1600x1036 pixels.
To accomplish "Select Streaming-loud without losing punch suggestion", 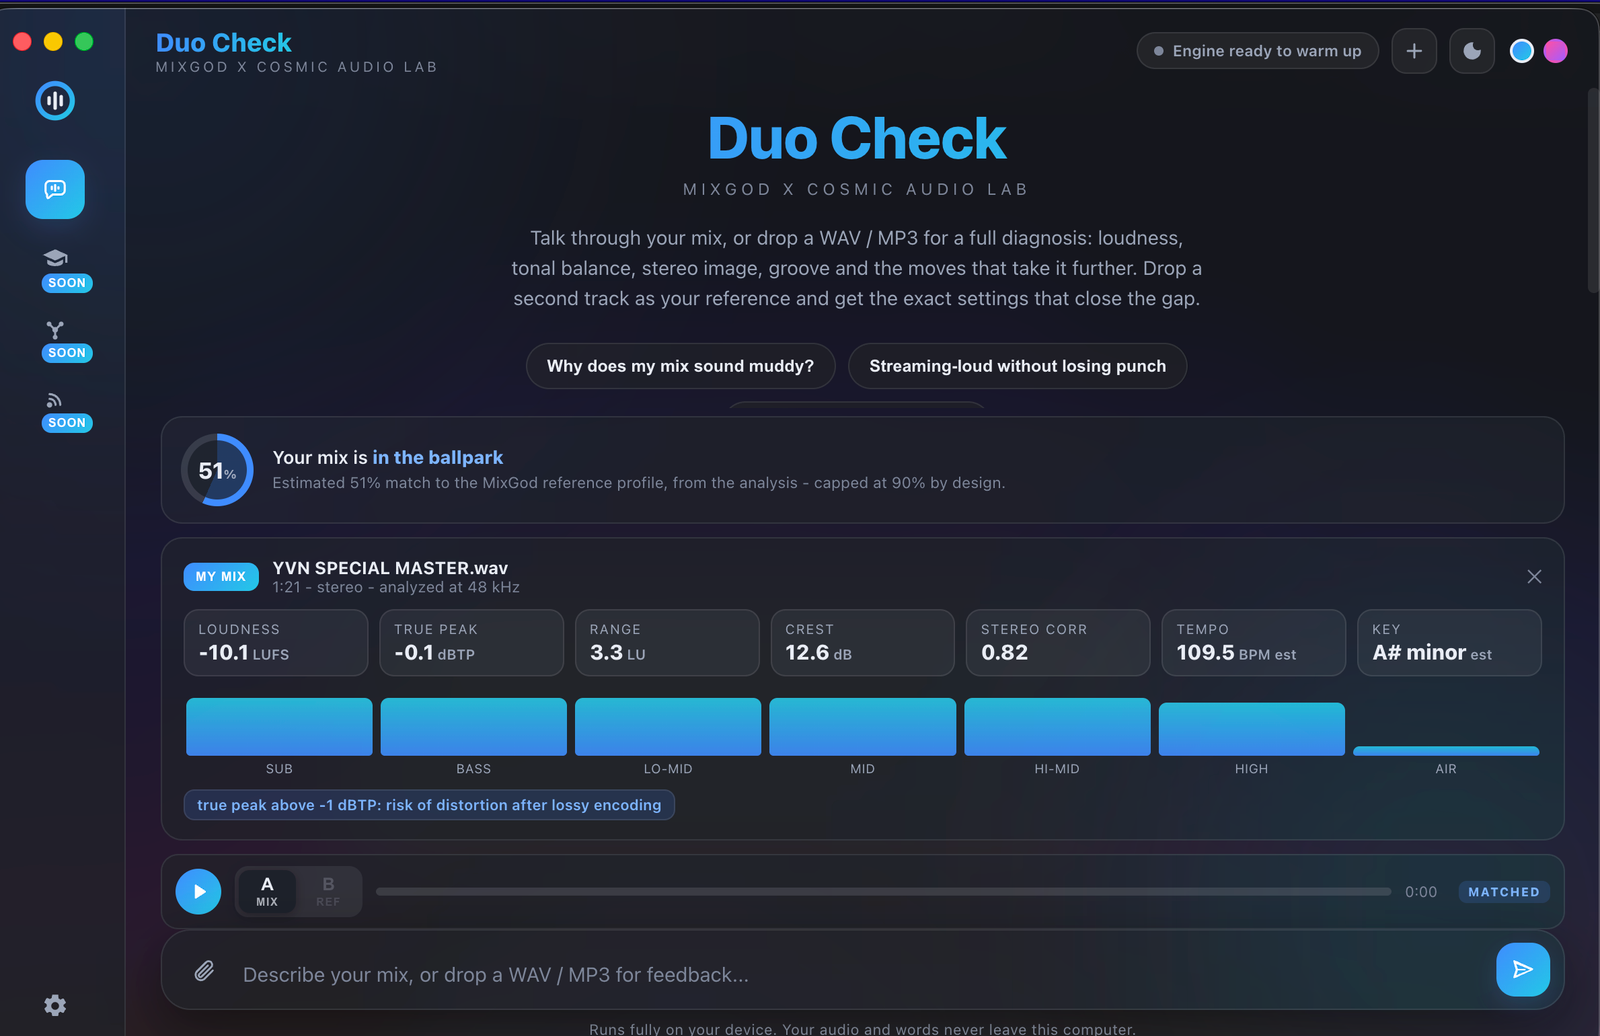I will pyautogui.click(x=1017, y=366).
